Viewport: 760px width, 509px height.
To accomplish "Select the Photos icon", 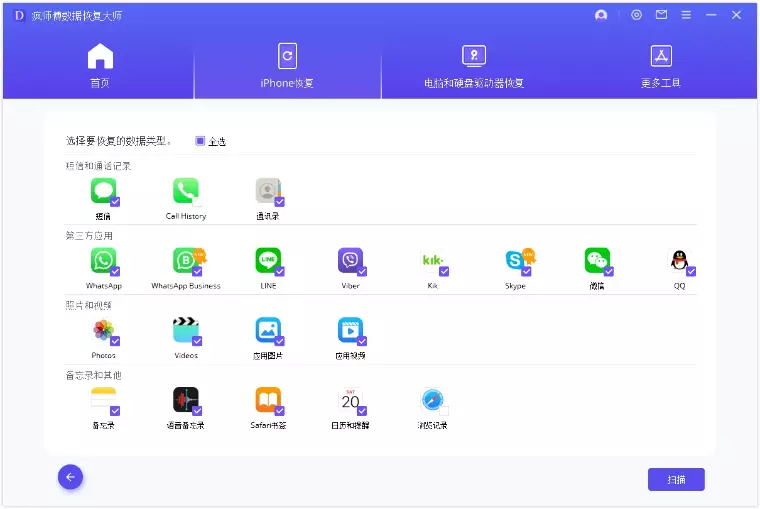I will click(103, 330).
